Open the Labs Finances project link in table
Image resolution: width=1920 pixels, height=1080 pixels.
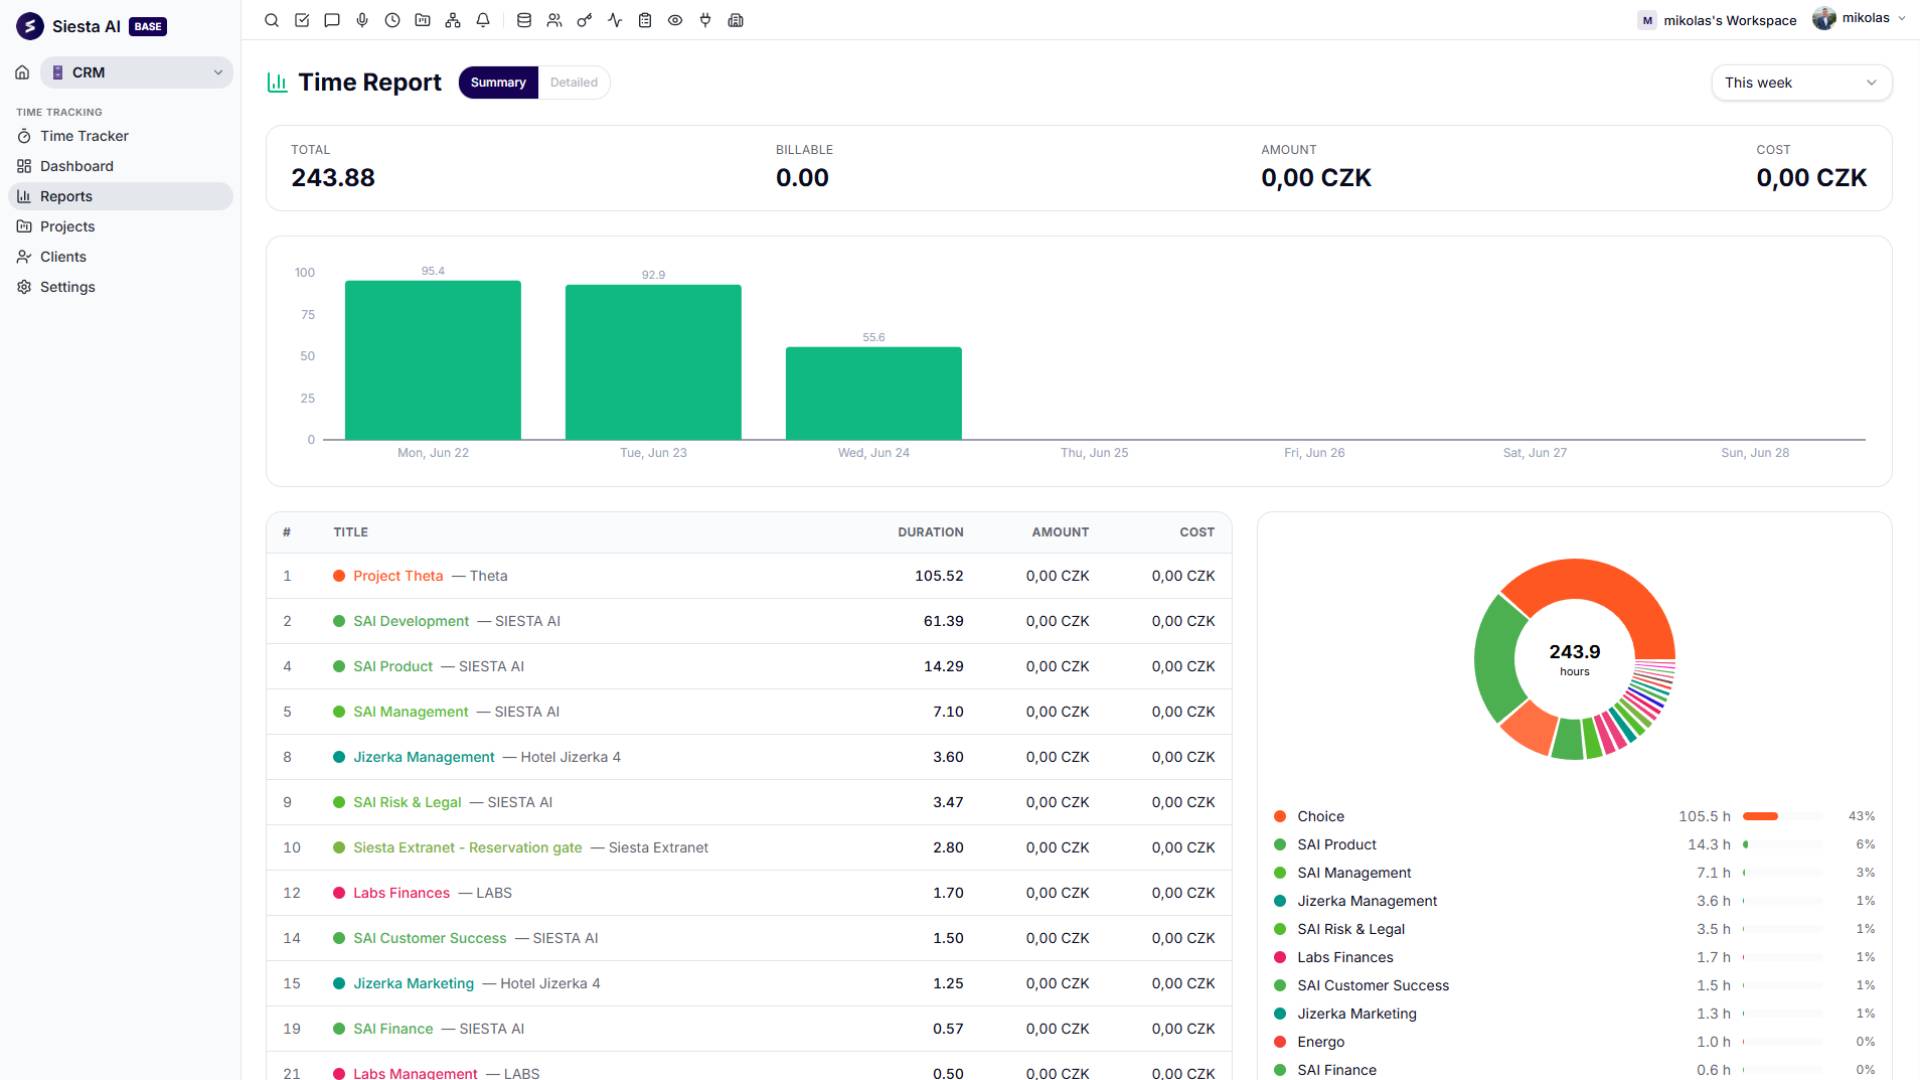(401, 893)
